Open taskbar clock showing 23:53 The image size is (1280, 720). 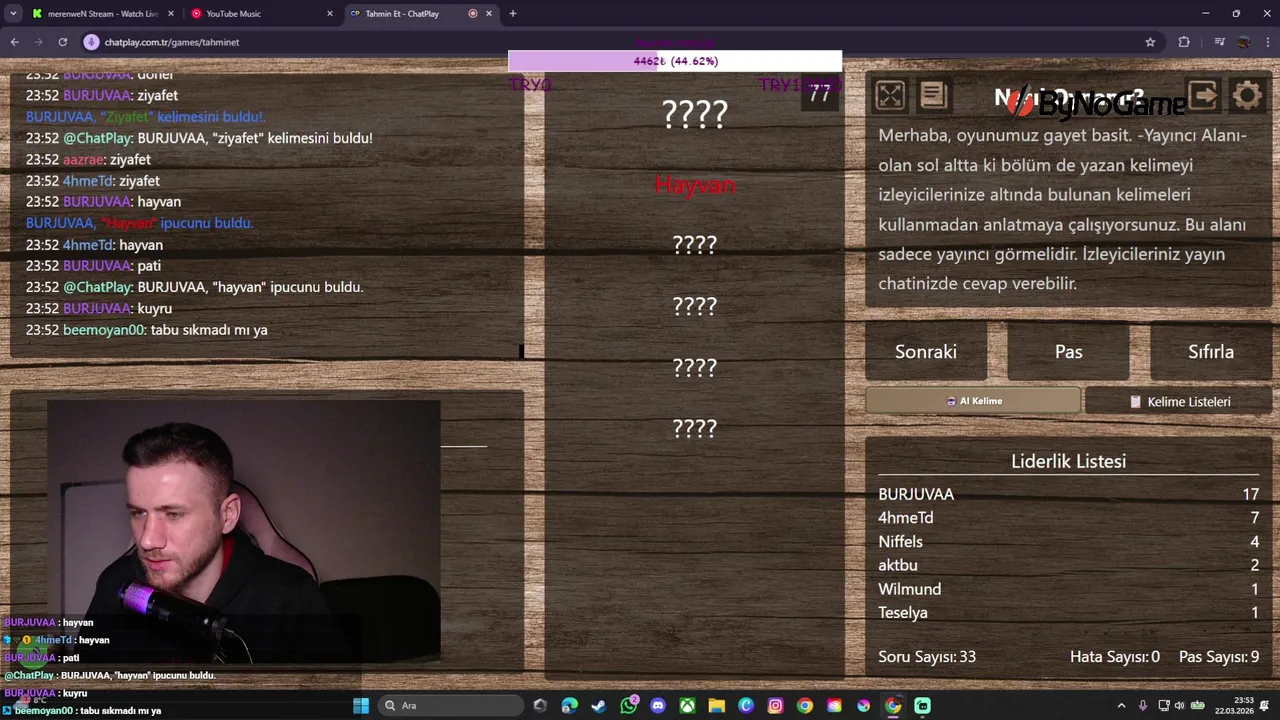[x=1234, y=706]
